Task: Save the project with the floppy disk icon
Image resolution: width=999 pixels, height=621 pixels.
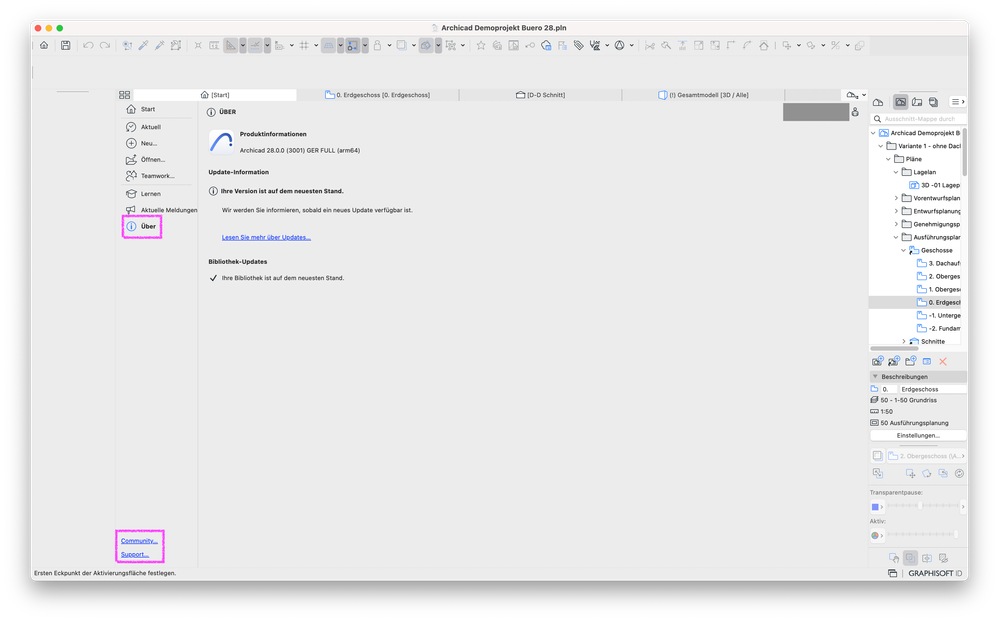Action: 66,45
